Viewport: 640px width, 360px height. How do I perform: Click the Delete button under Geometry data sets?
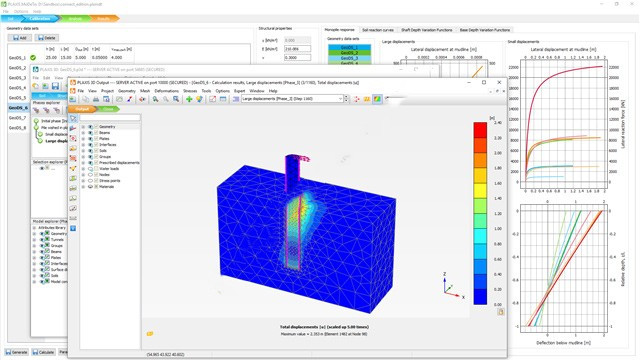click(x=47, y=38)
